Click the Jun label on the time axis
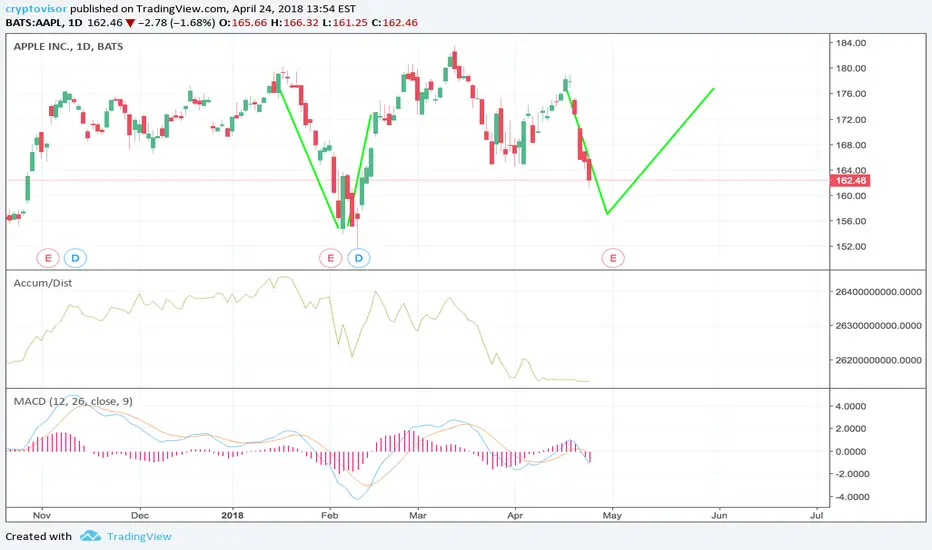This screenshot has width=932, height=550. (x=719, y=516)
